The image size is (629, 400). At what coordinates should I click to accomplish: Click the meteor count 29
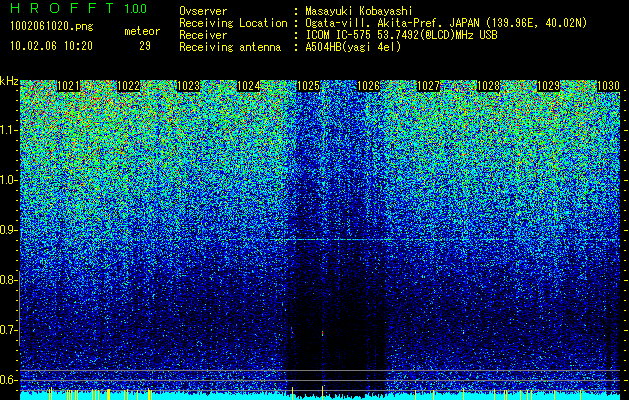145,46
